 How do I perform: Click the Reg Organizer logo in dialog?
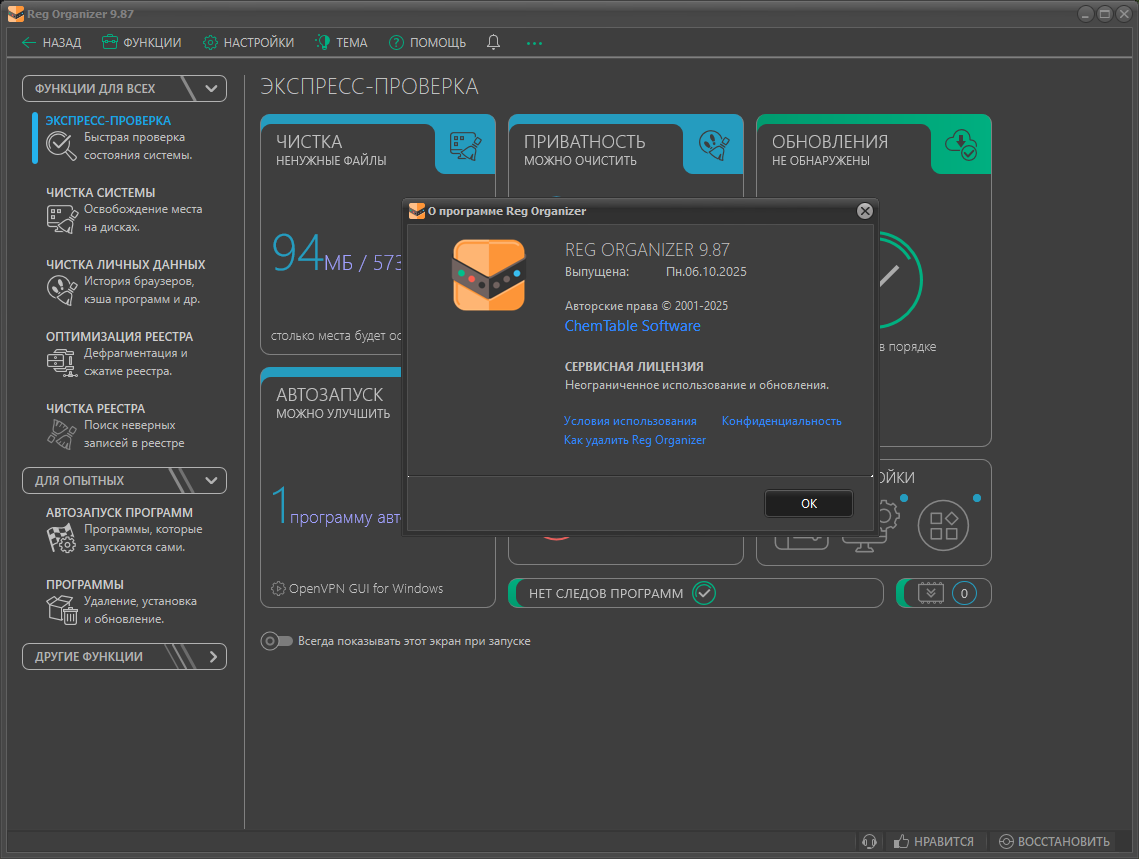pyautogui.click(x=488, y=275)
